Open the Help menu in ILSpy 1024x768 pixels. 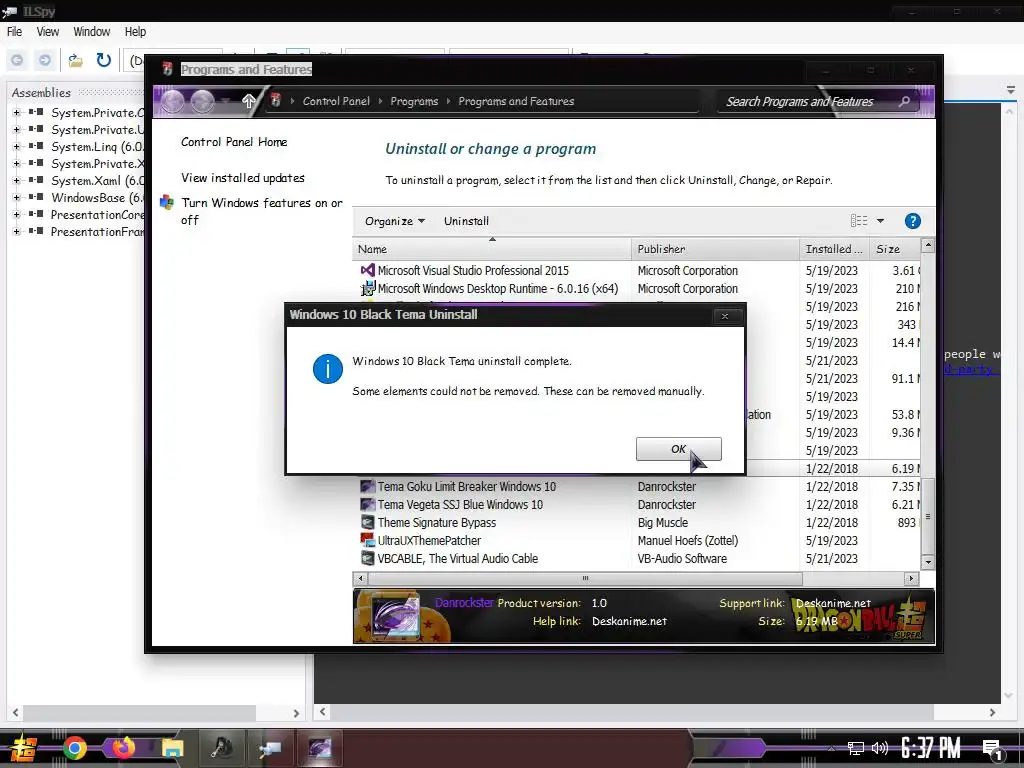135,31
